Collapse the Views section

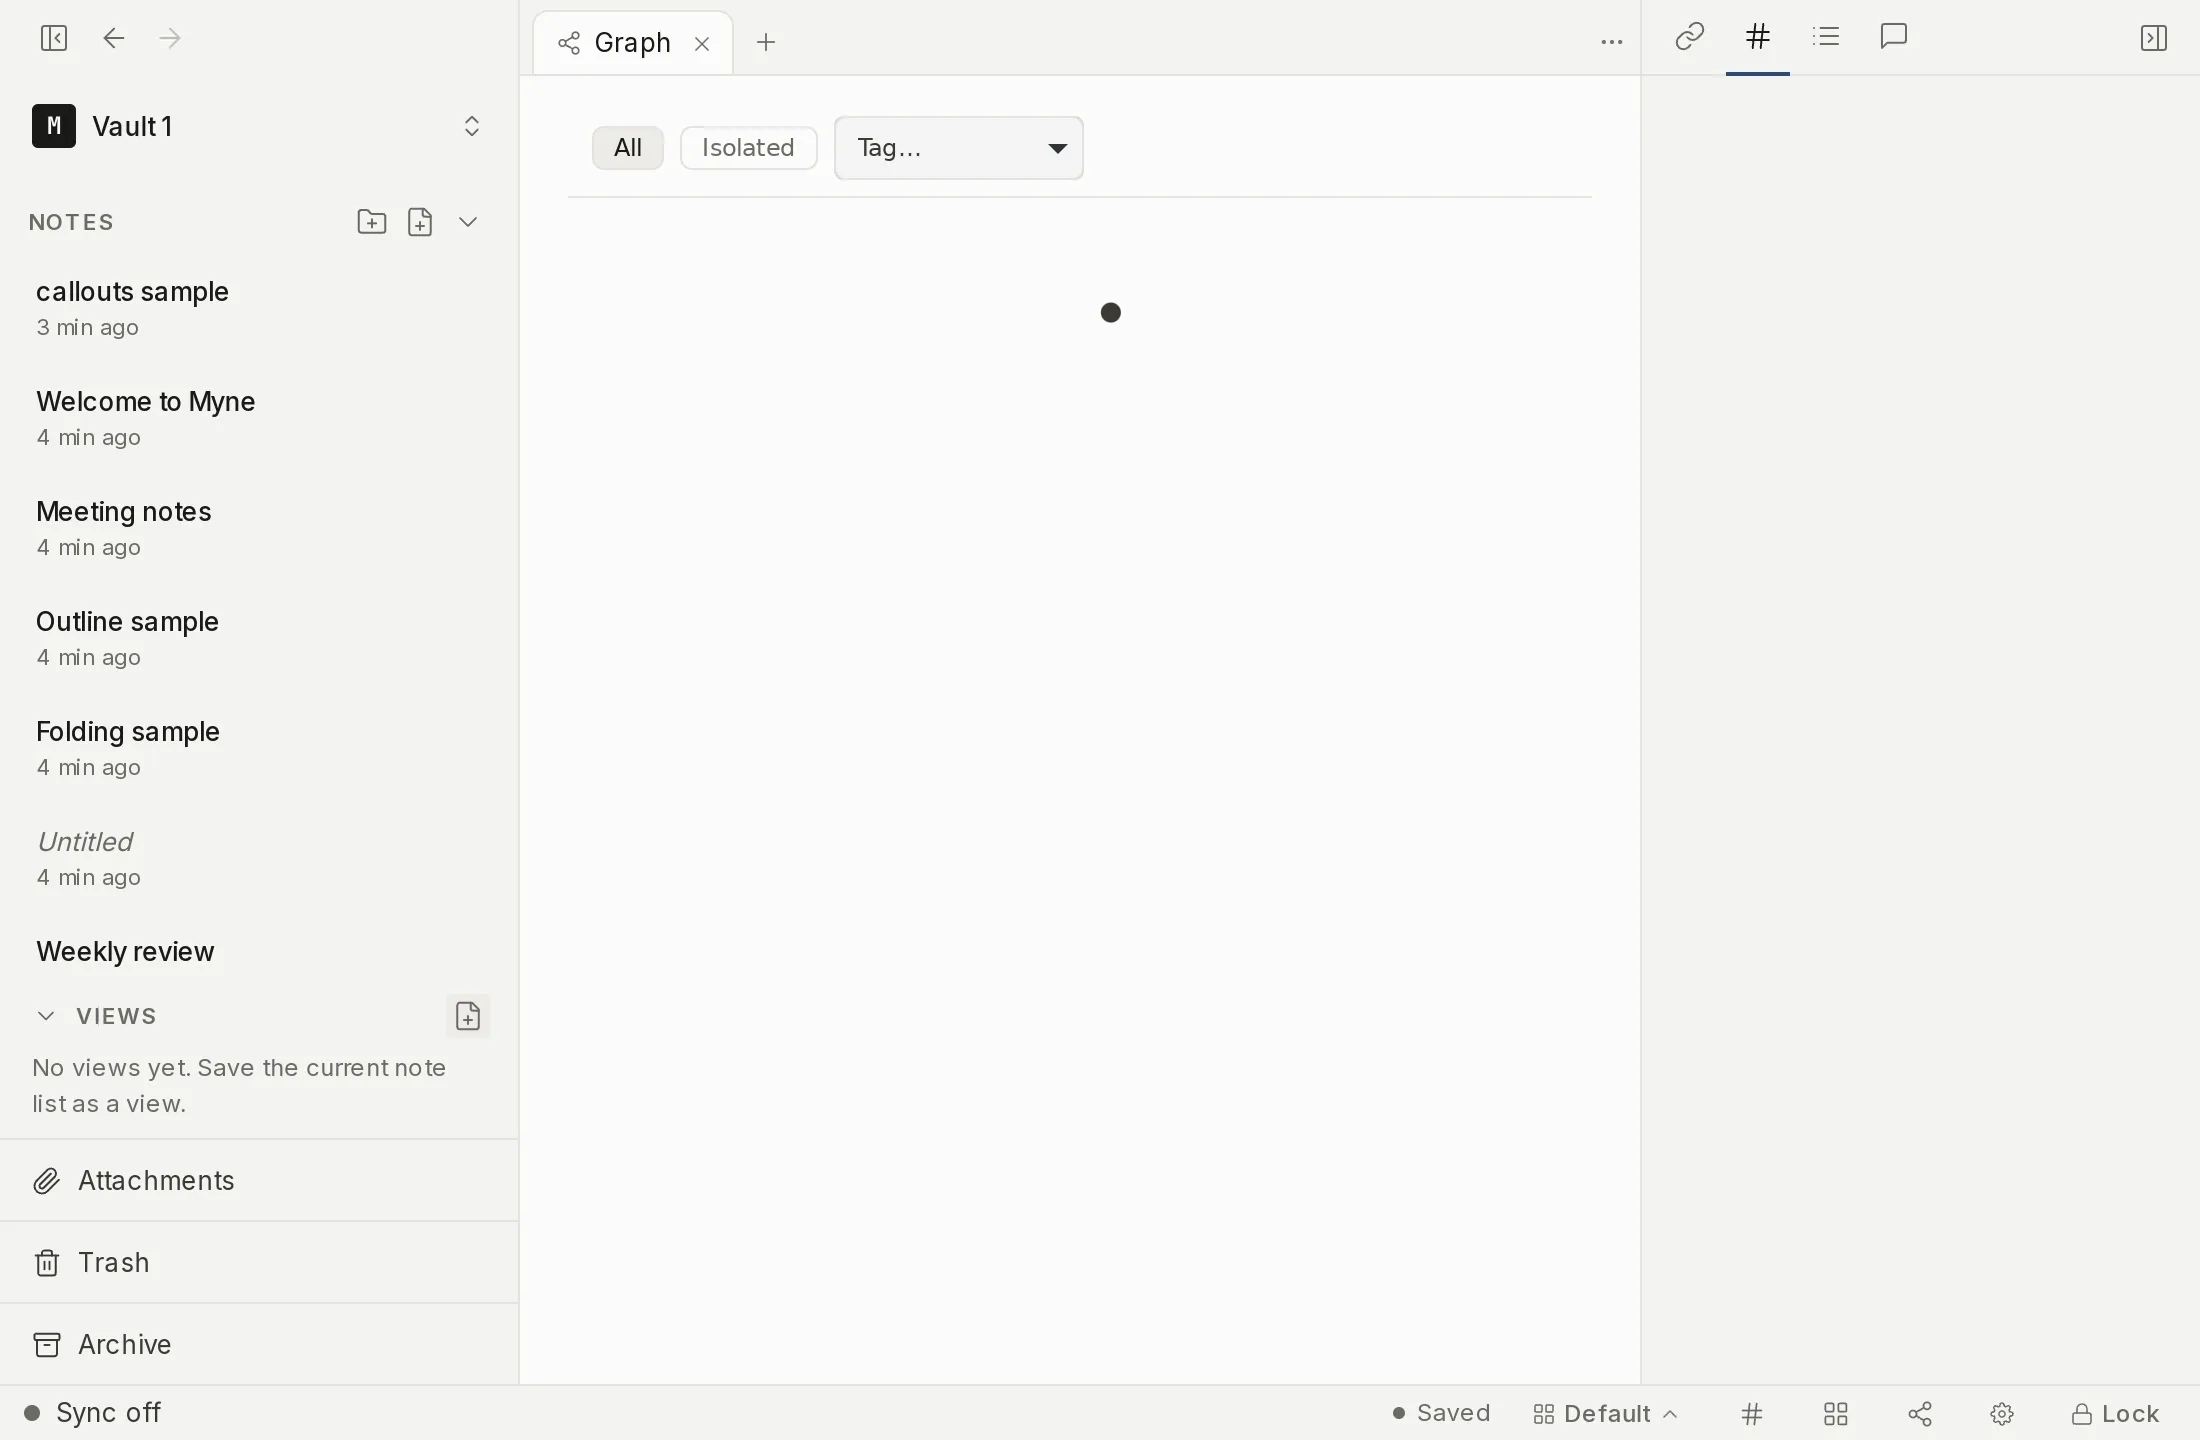tap(46, 1016)
